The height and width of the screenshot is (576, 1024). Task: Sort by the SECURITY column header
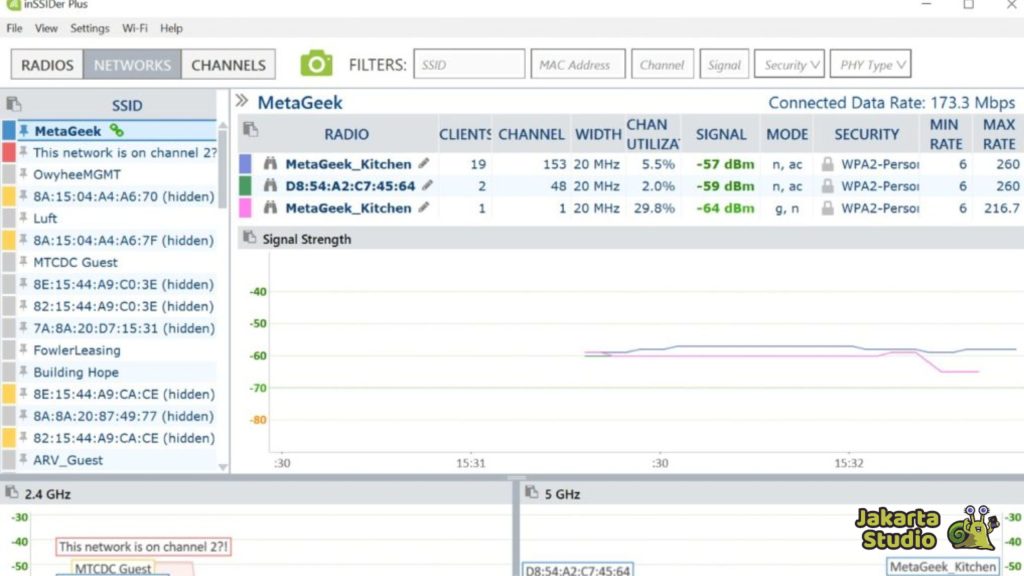click(x=866, y=134)
